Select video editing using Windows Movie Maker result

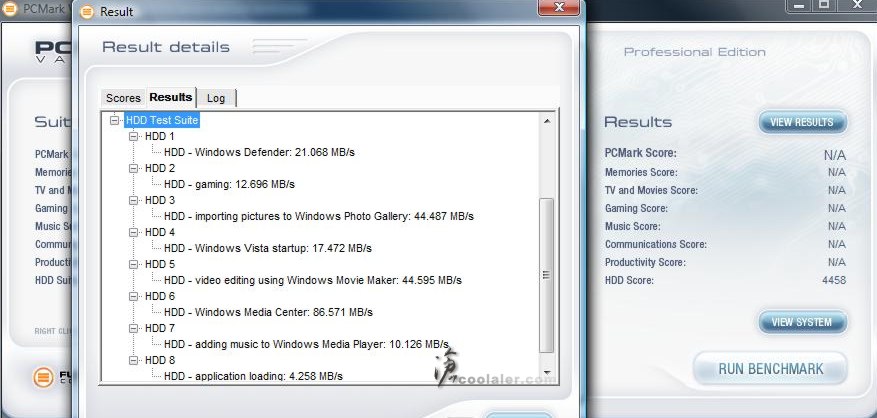313,280
